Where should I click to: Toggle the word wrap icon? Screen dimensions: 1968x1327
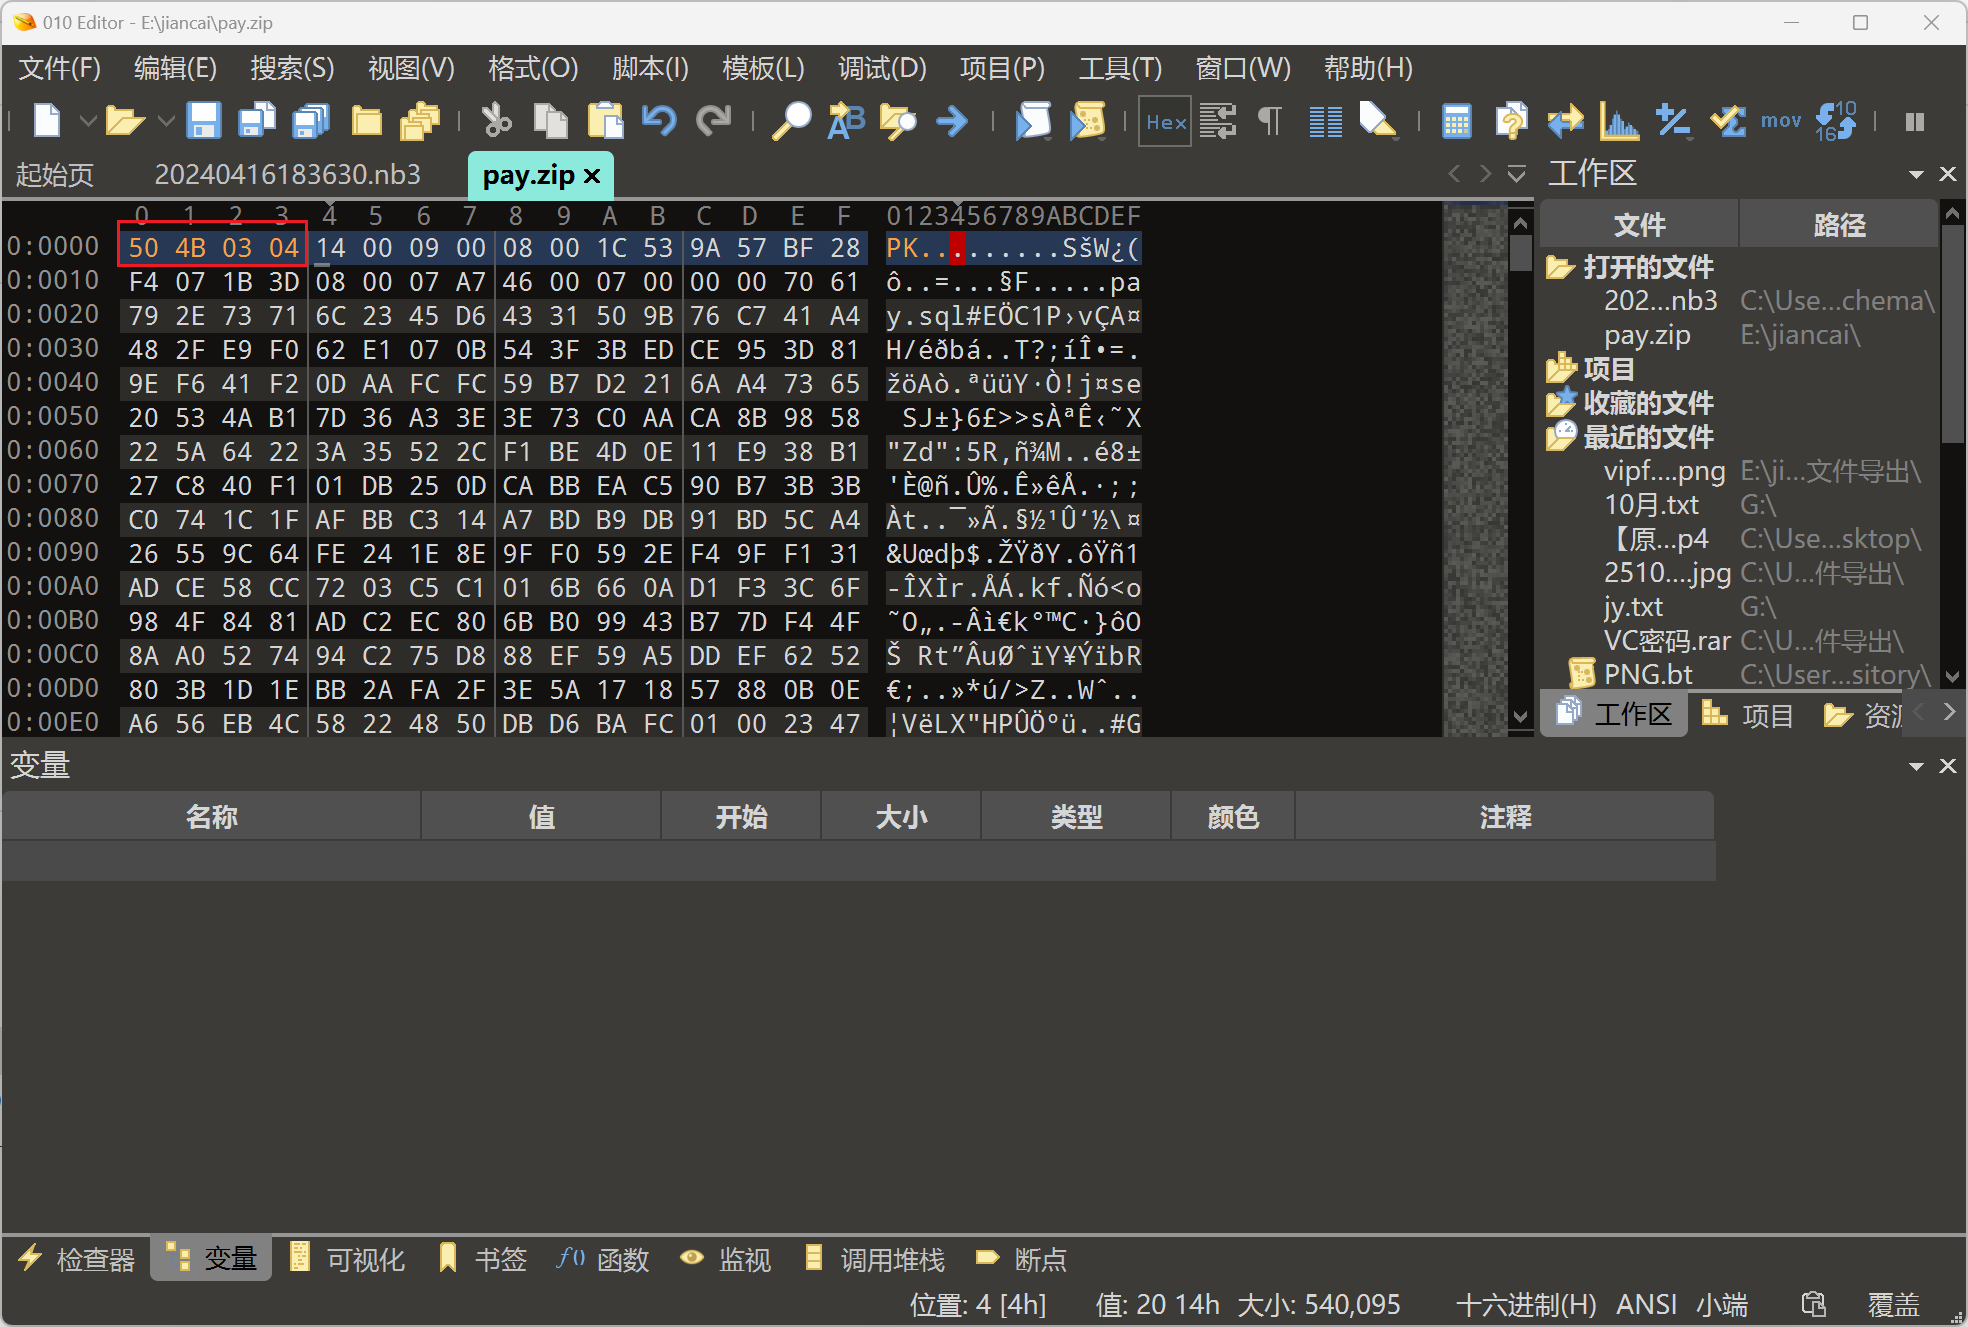coord(1218,121)
